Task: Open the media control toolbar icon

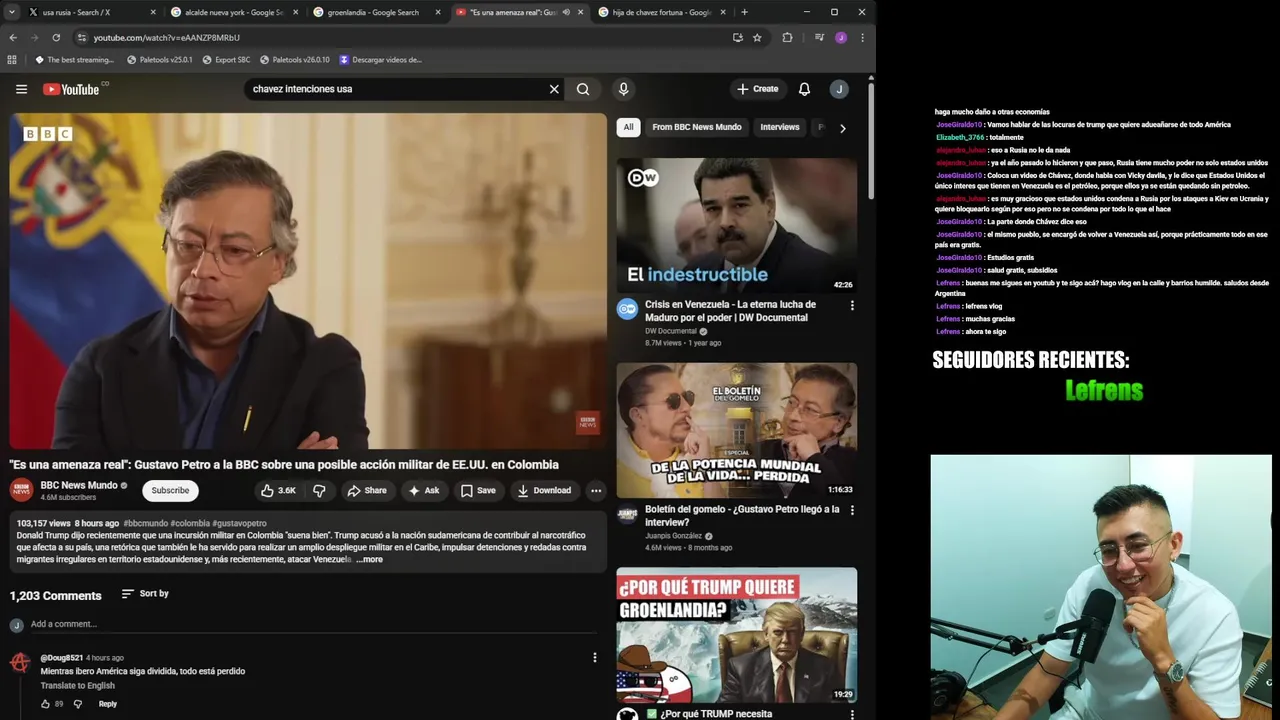Action: coord(819,38)
